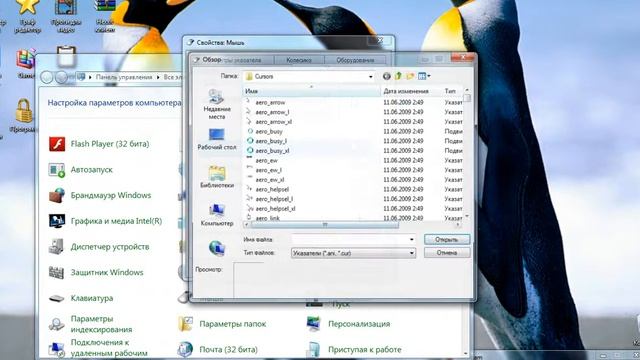Open Network location globe icon in Browse sidebar
Image resolution: width=640 pixels, height=360 pixels.
click(216, 248)
